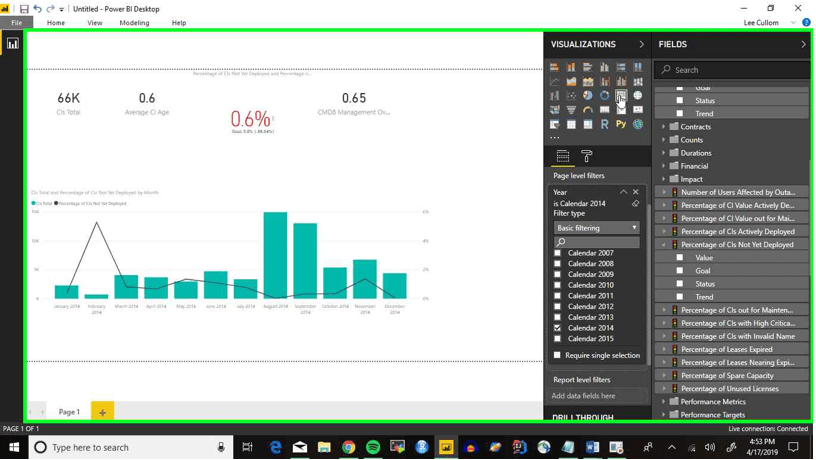816x460 pixels.
Task: Expand the Performance Metrics folder
Action: pos(664,402)
